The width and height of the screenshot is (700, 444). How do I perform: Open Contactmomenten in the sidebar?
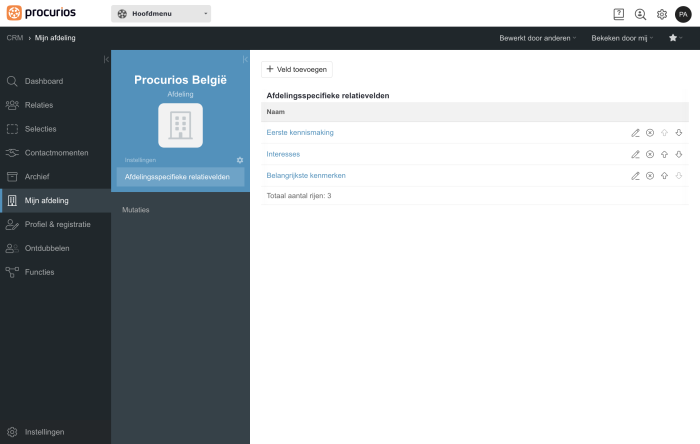pyautogui.click(x=55, y=153)
